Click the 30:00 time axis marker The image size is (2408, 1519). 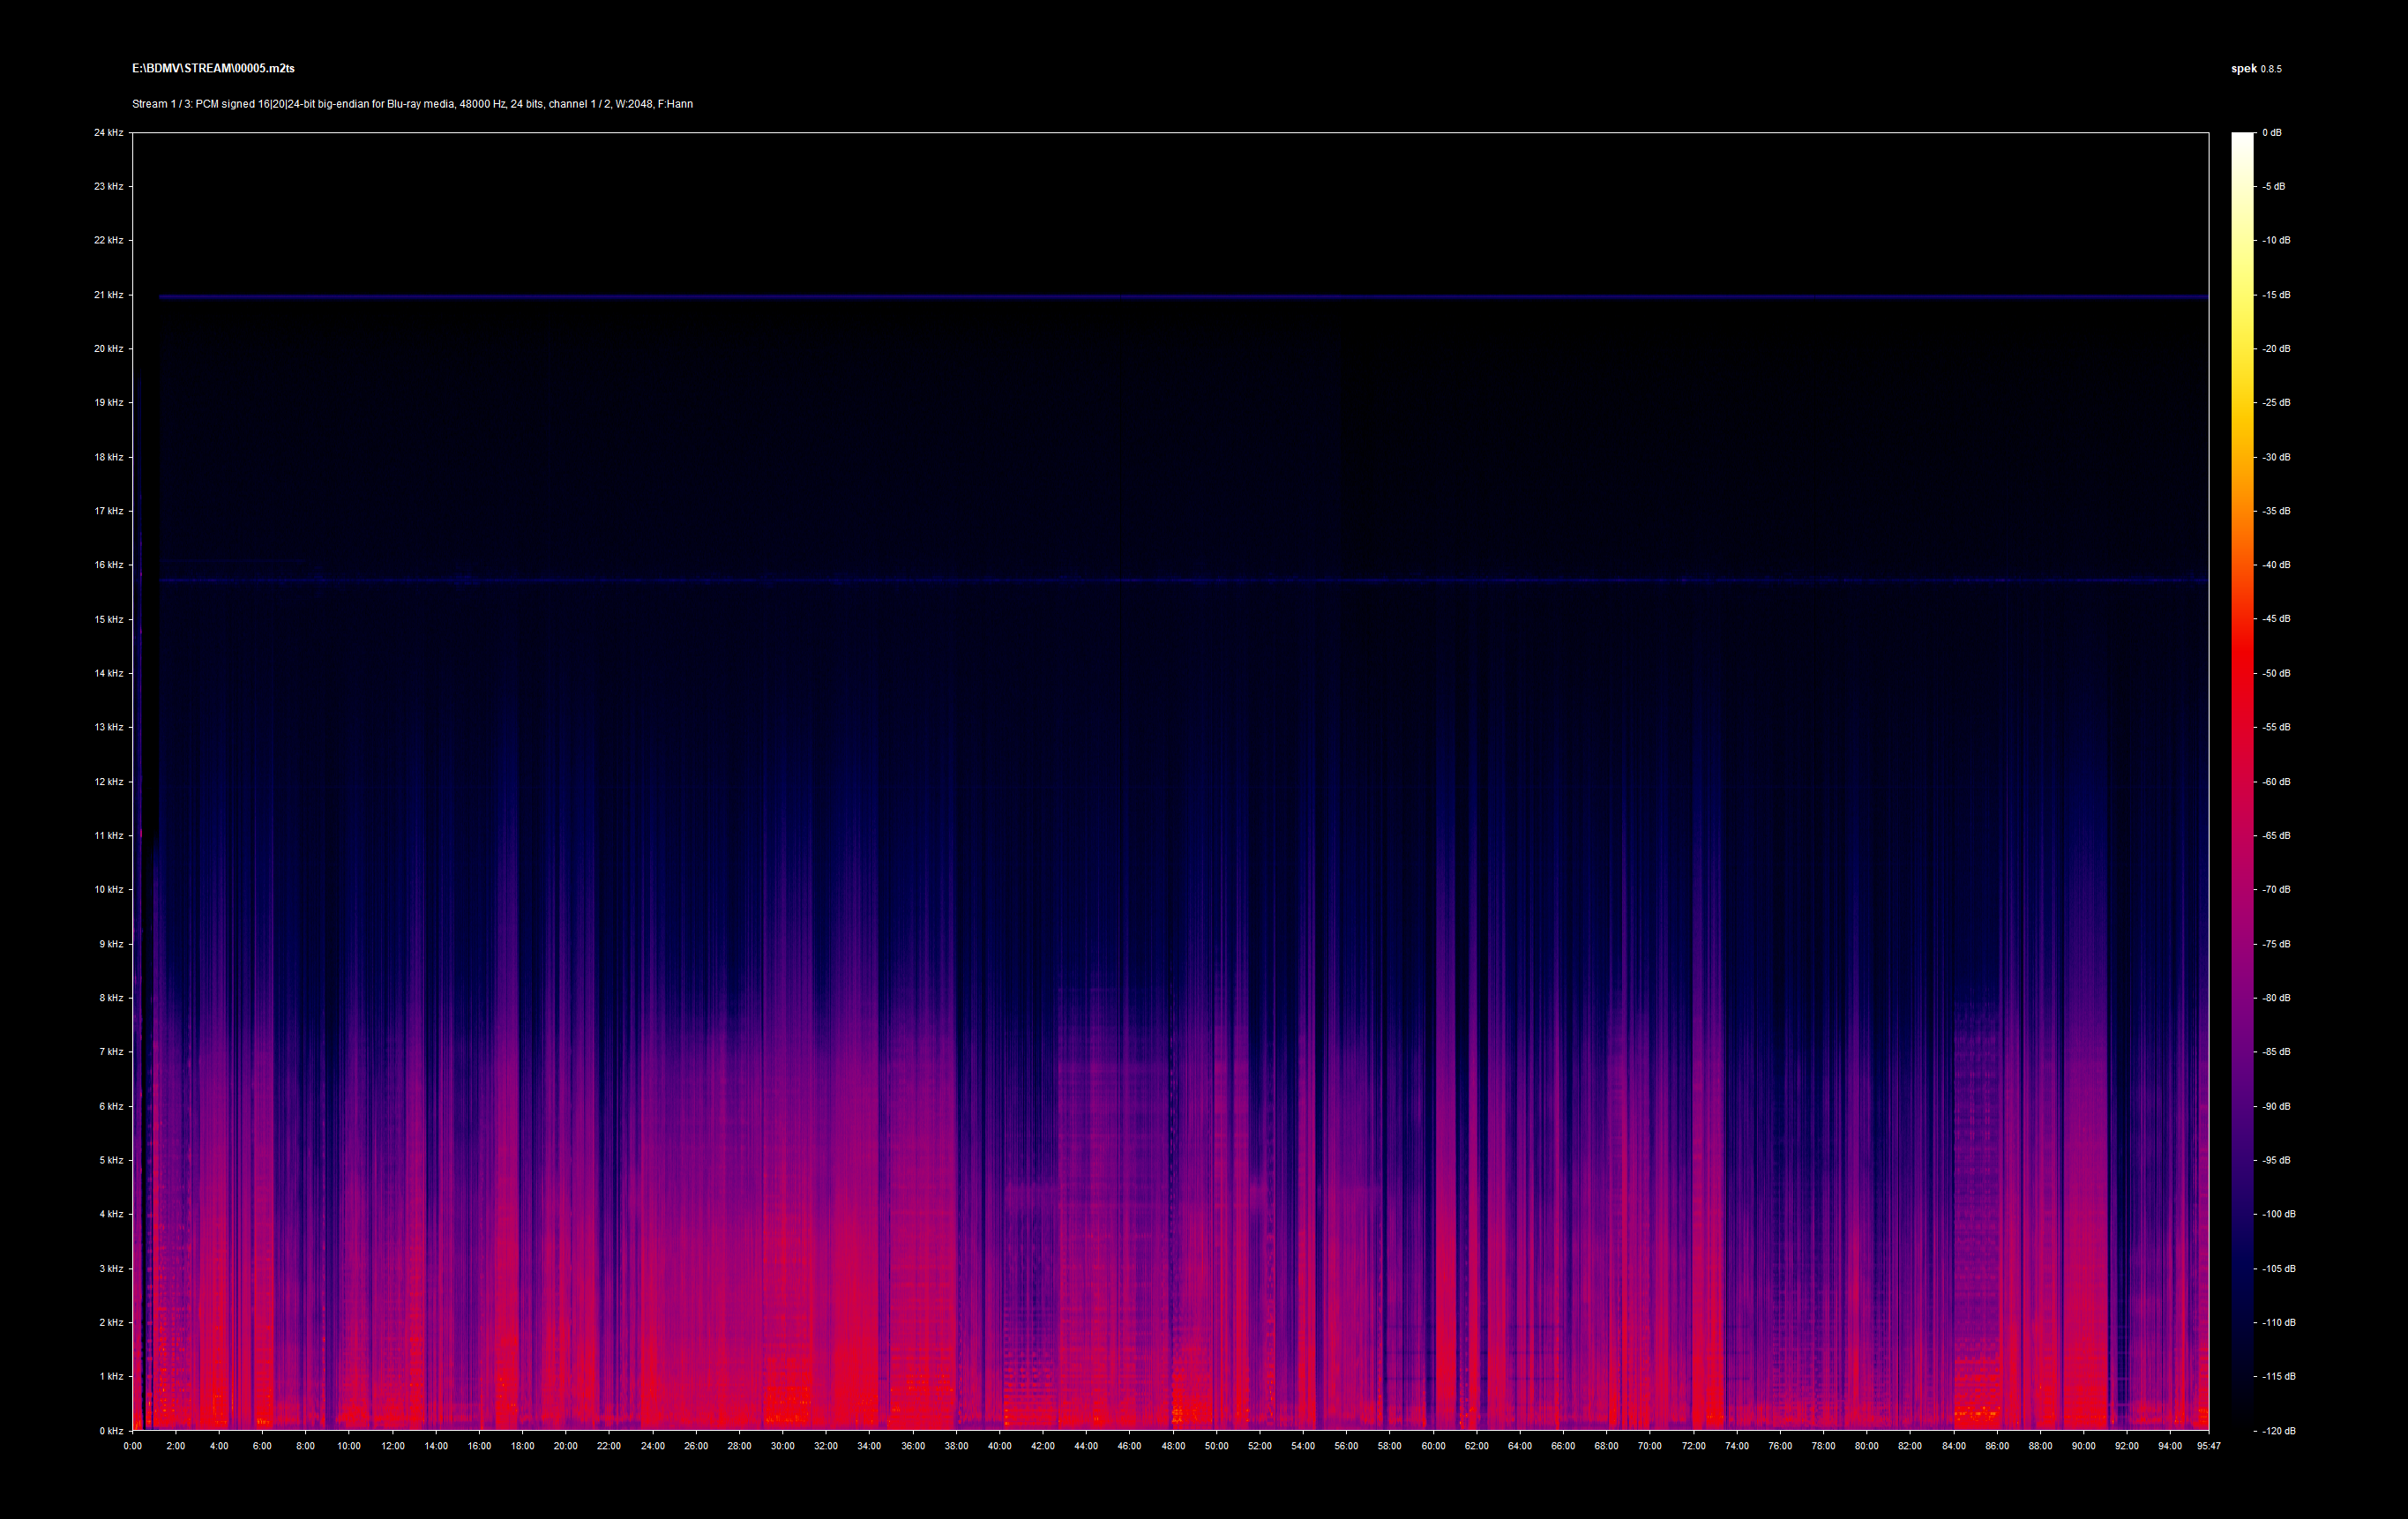coord(782,1446)
